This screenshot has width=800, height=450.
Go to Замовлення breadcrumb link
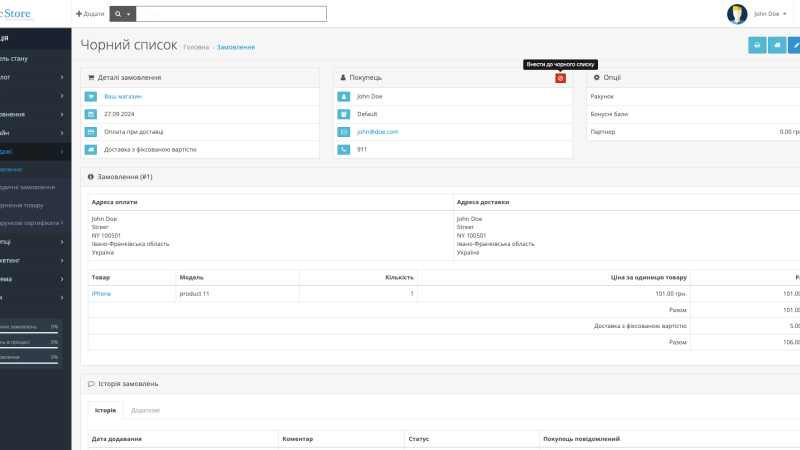236,47
